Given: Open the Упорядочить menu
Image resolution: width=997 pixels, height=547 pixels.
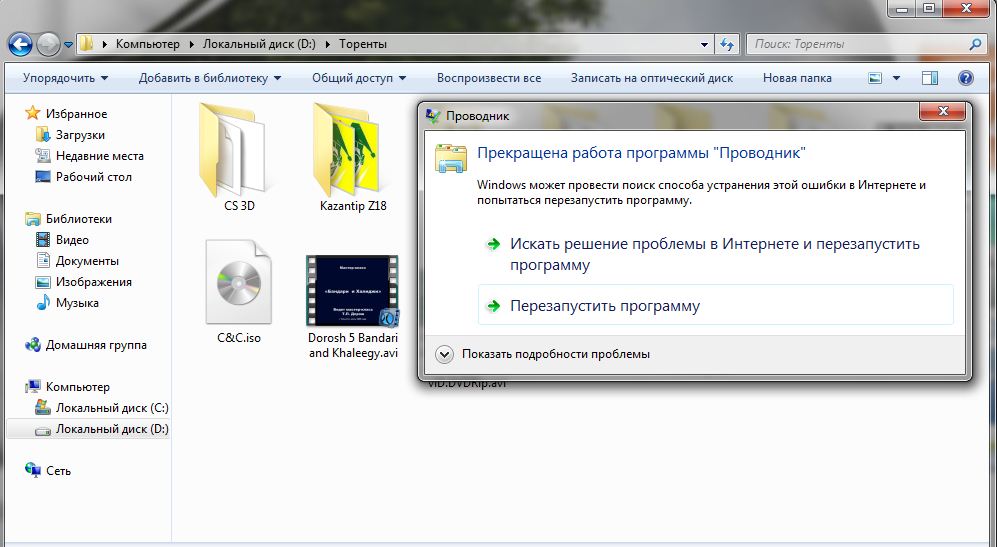Looking at the screenshot, I should click(65, 78).
